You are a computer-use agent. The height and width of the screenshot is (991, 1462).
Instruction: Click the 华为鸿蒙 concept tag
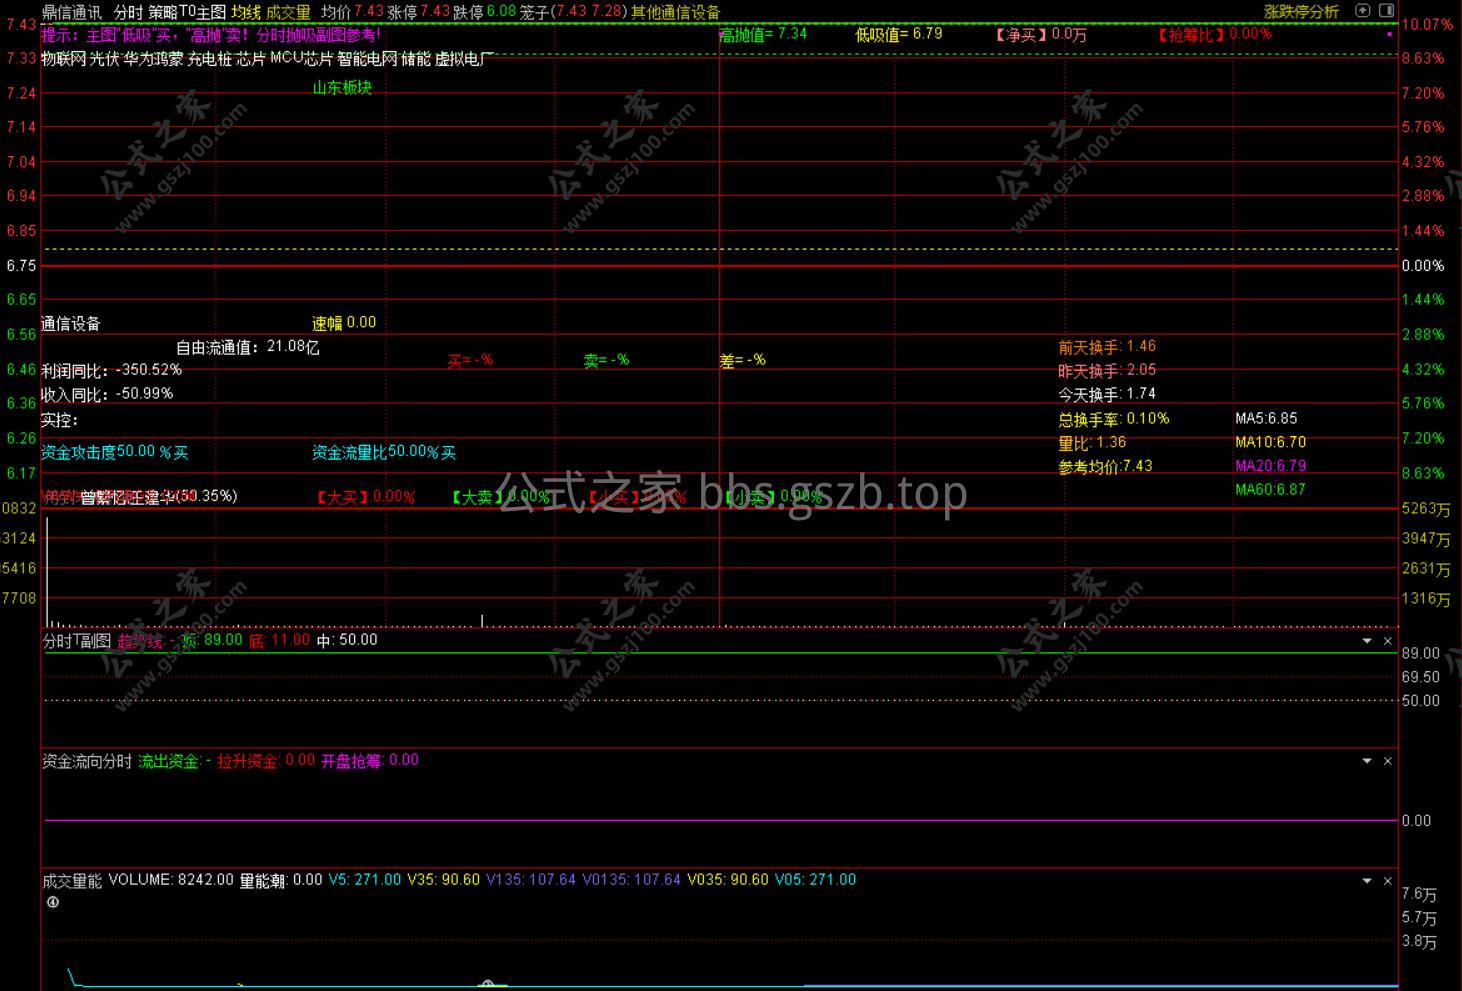point(153,59)
